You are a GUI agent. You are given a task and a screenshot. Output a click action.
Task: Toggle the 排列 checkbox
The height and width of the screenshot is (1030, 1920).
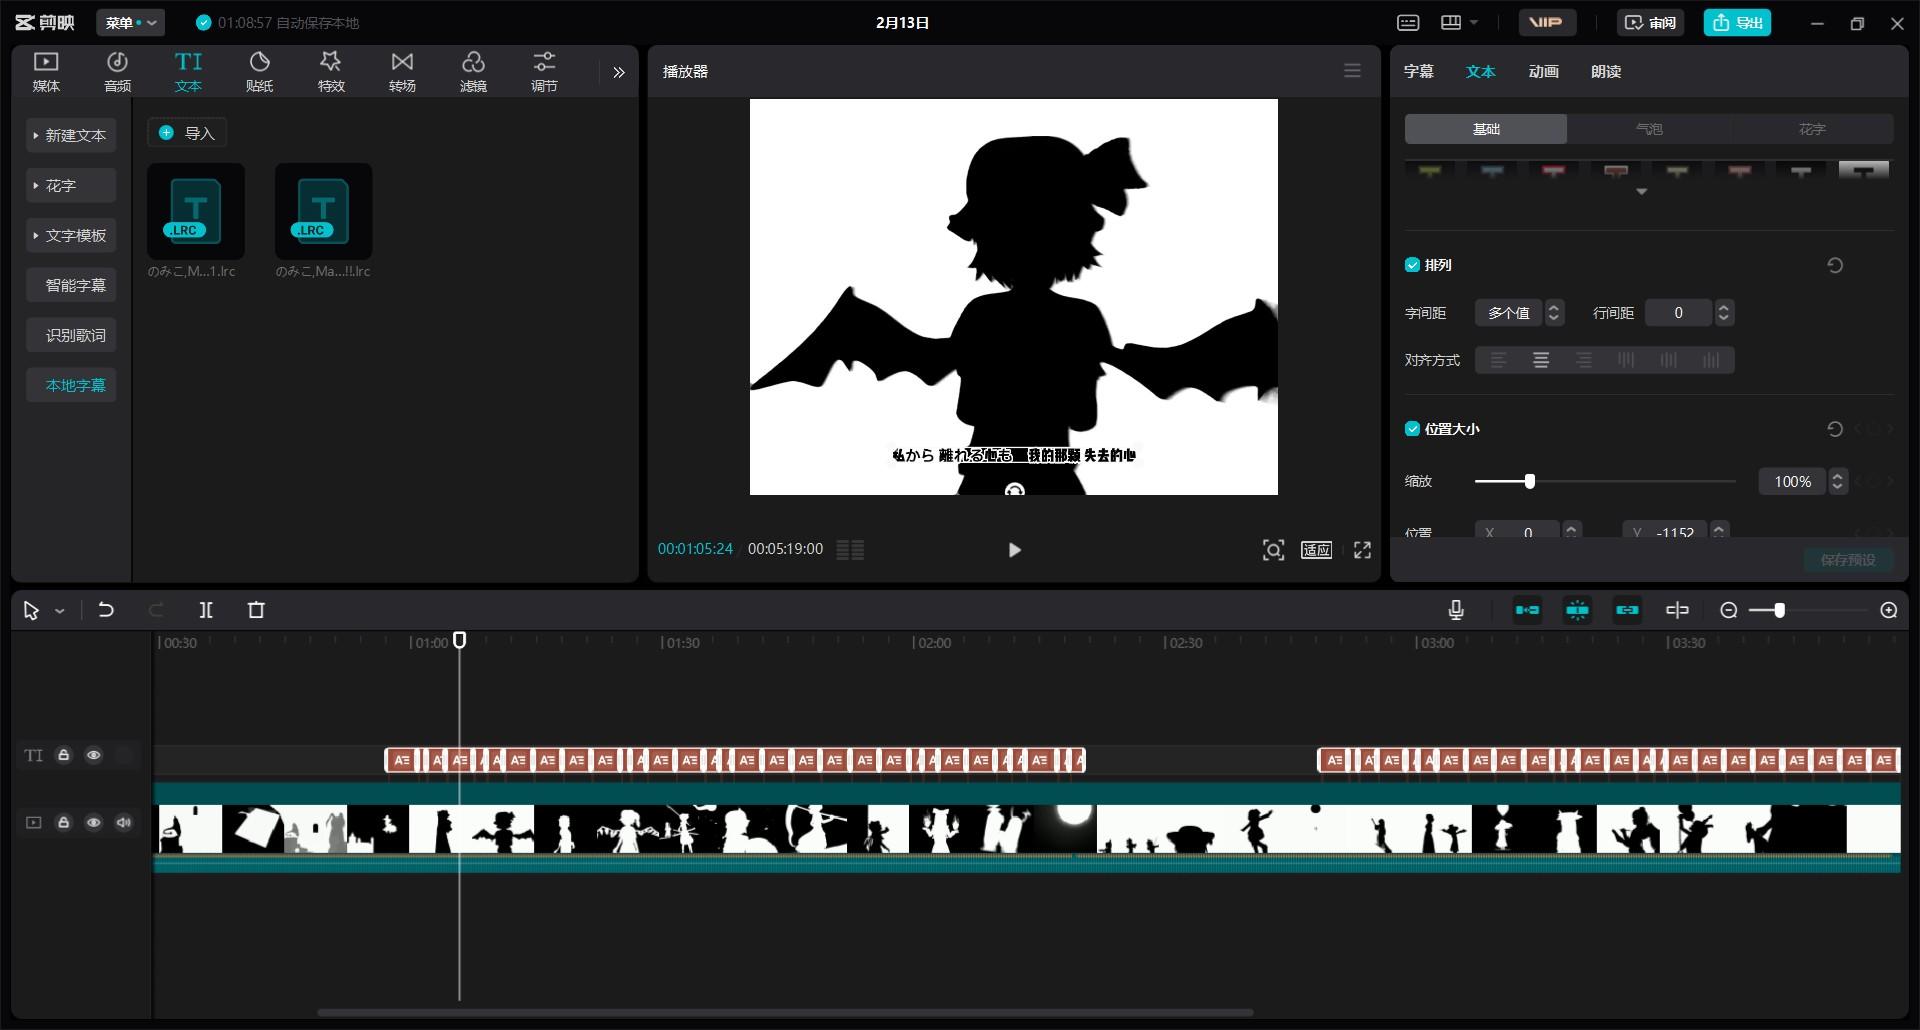point(1412,265)
